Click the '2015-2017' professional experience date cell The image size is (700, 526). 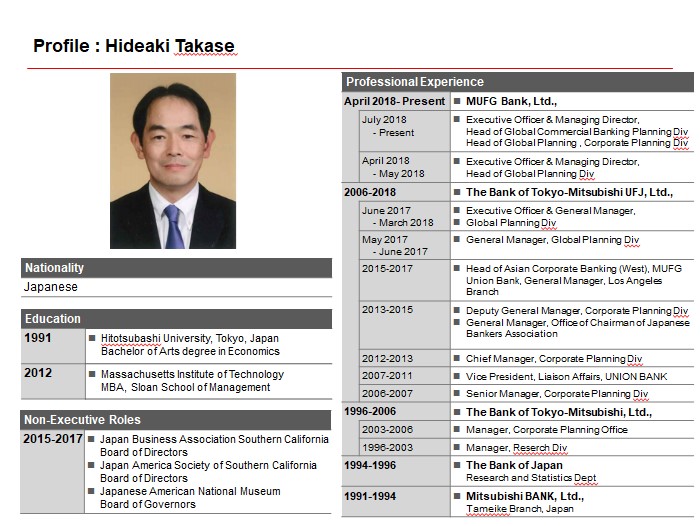coord(404,280)
